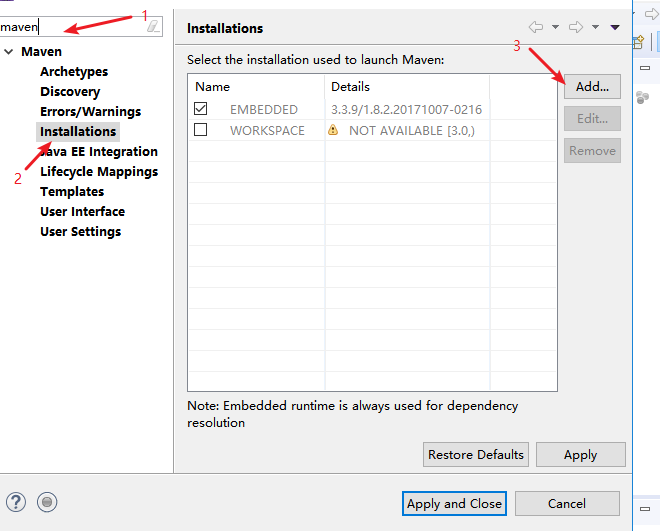The height and width of the screenshot is (531, 660).
Task: Click the Apply button
Action: [x=581, y=454]
